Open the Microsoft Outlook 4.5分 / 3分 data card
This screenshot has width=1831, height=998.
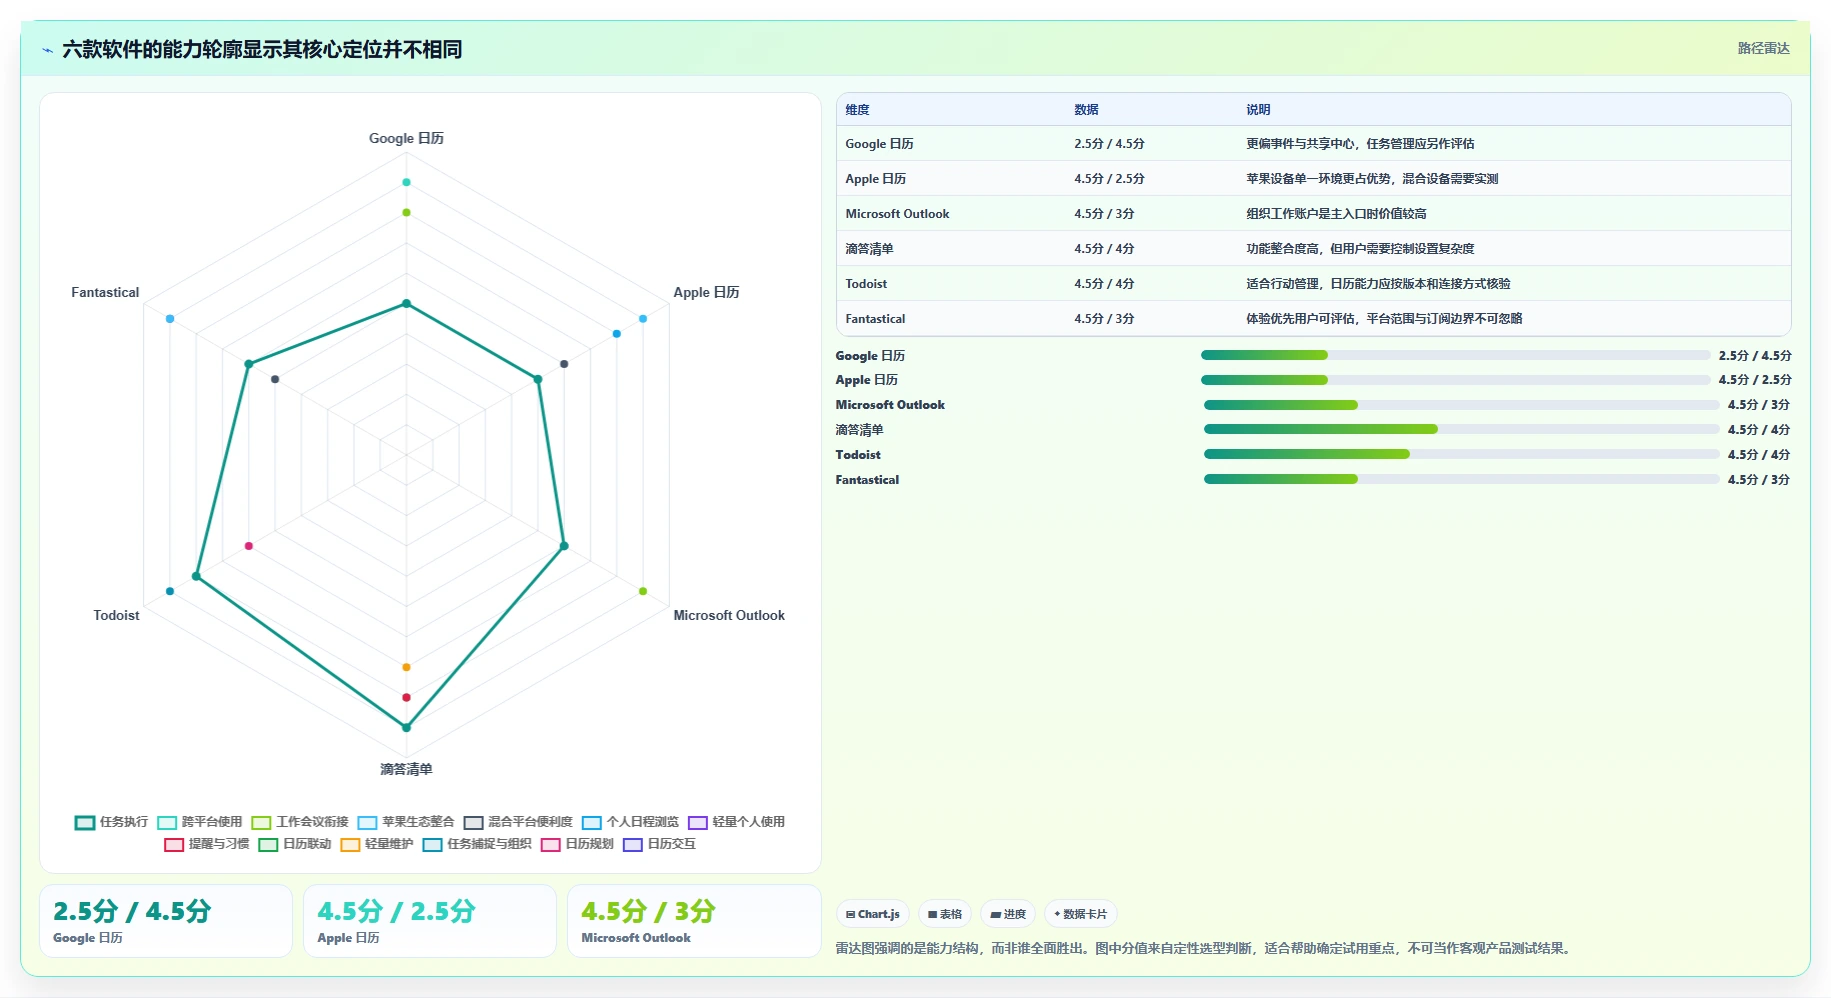pos(694,921)
